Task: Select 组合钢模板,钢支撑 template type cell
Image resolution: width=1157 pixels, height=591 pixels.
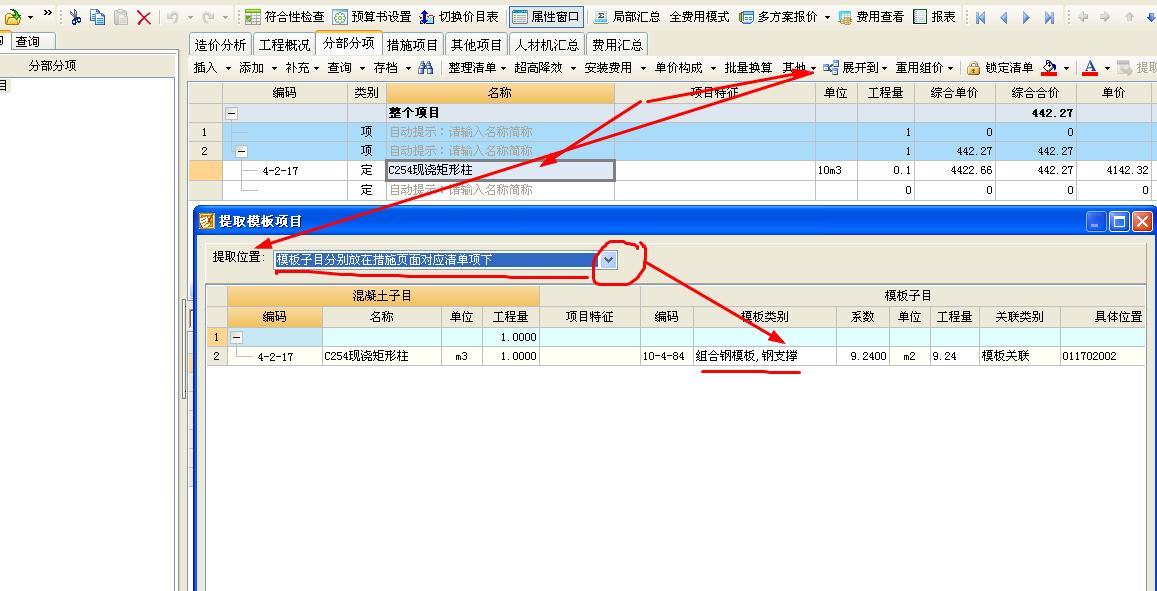Action: (x=764, y=356)
